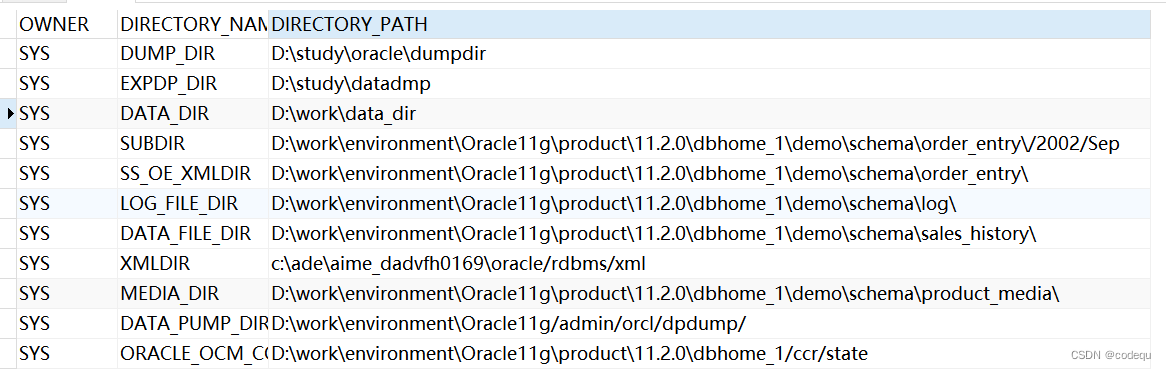Sort by the OWNER column header

(67, 25)
